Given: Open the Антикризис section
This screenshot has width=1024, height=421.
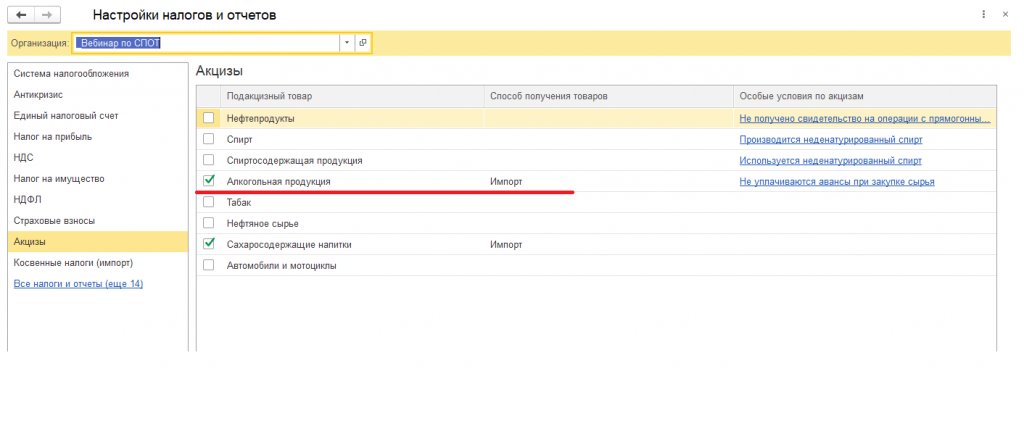Looking at the screenshot, I should point(98,95).
